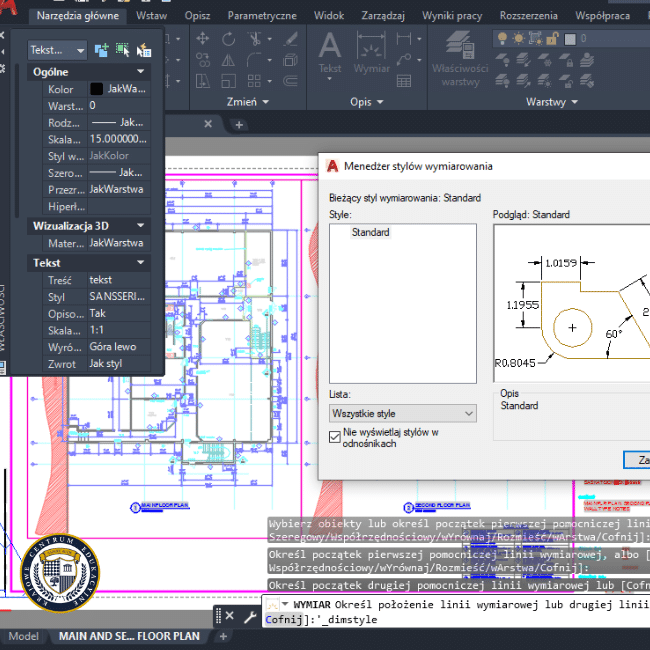
Task: Click the Treść value 'tekst' field
Action: pyautogui.click(x=119, y=280)
